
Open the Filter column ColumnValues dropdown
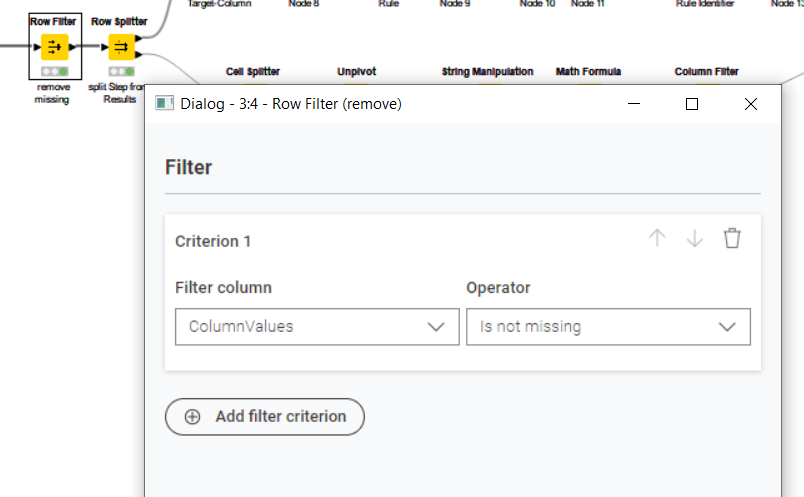click(317, 327)
